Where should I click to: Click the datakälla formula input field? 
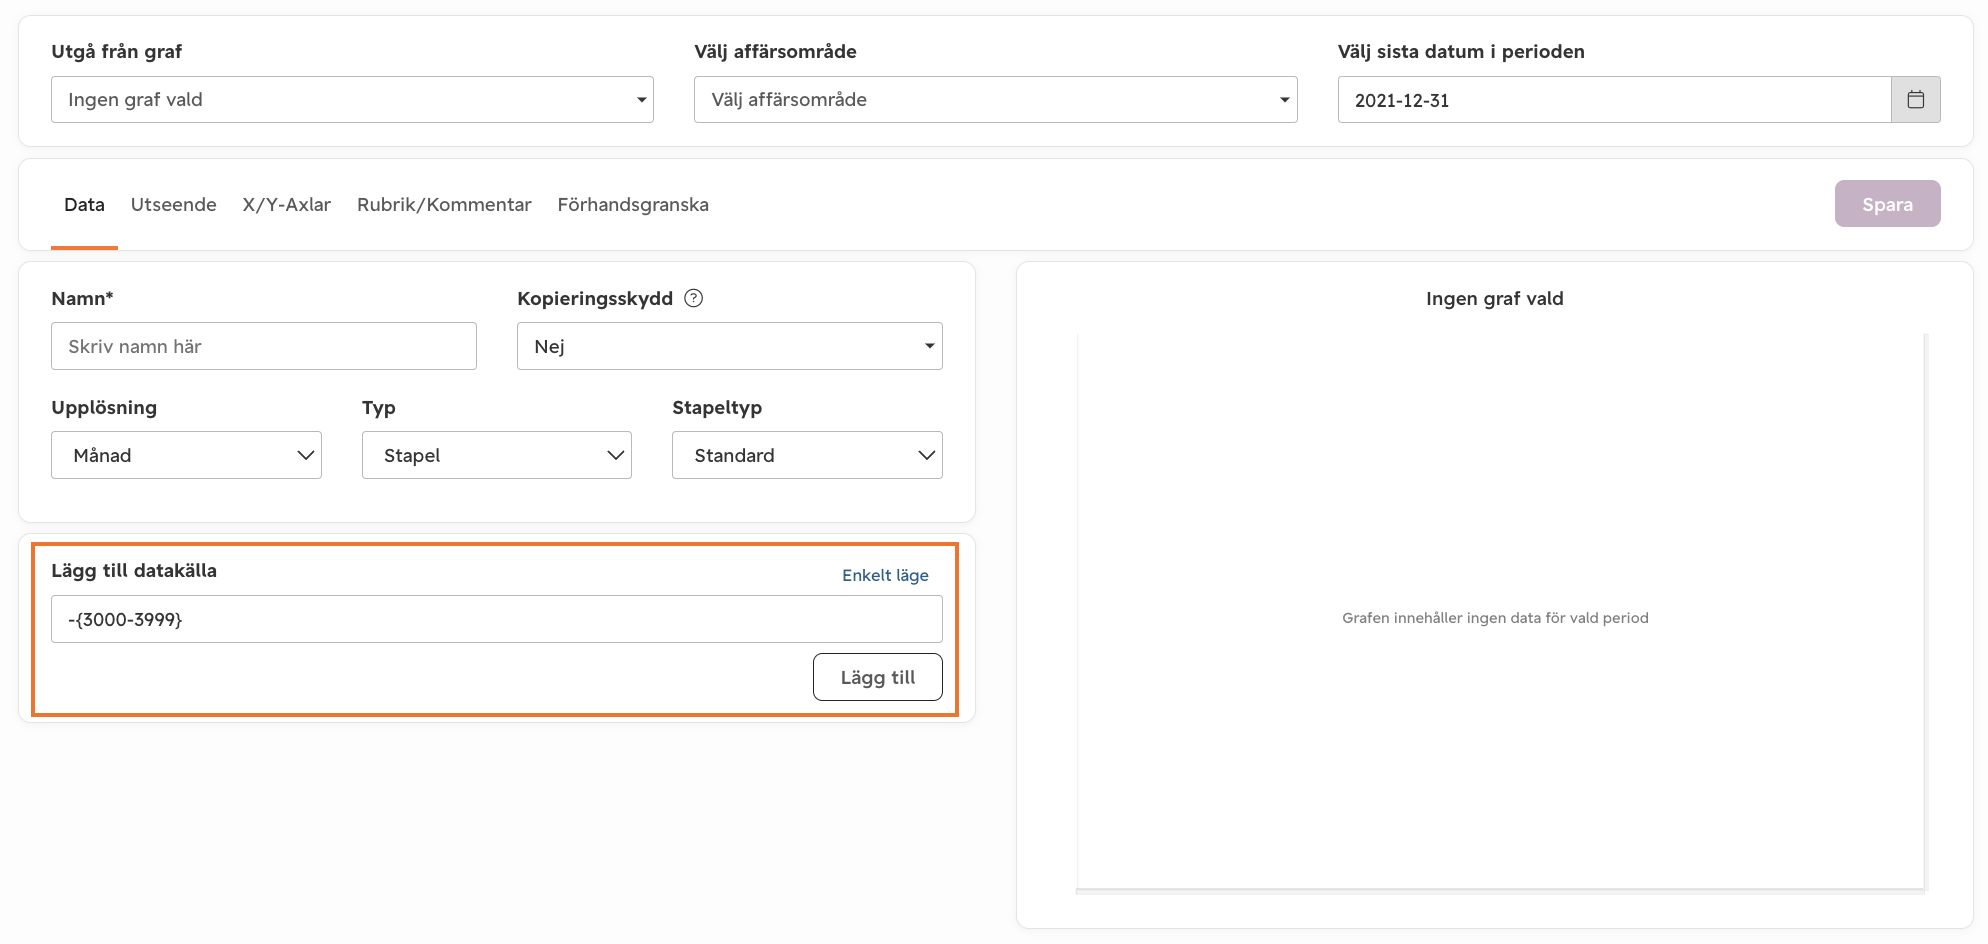pyautogui.click(x=496, y=619)
